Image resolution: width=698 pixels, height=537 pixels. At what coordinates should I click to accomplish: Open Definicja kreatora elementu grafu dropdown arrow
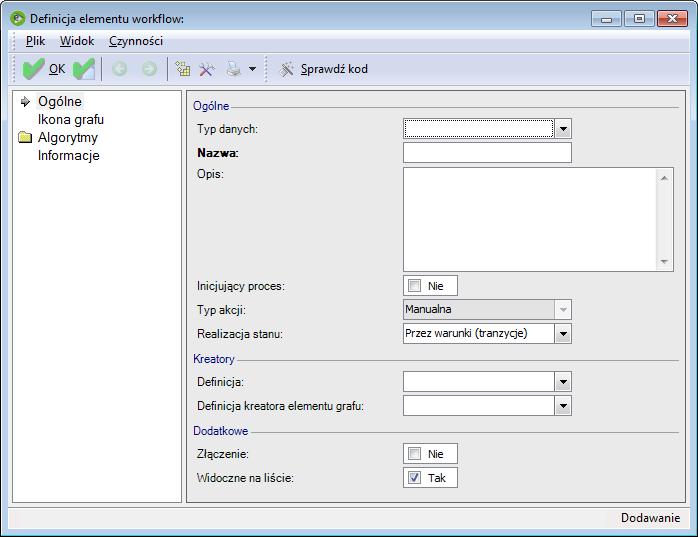[563, 406]
